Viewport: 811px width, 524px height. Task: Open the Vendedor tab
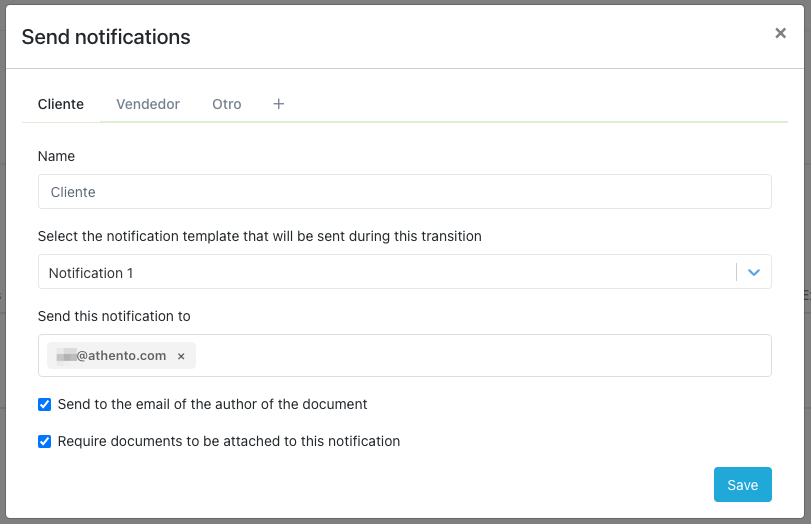(148, 104)
